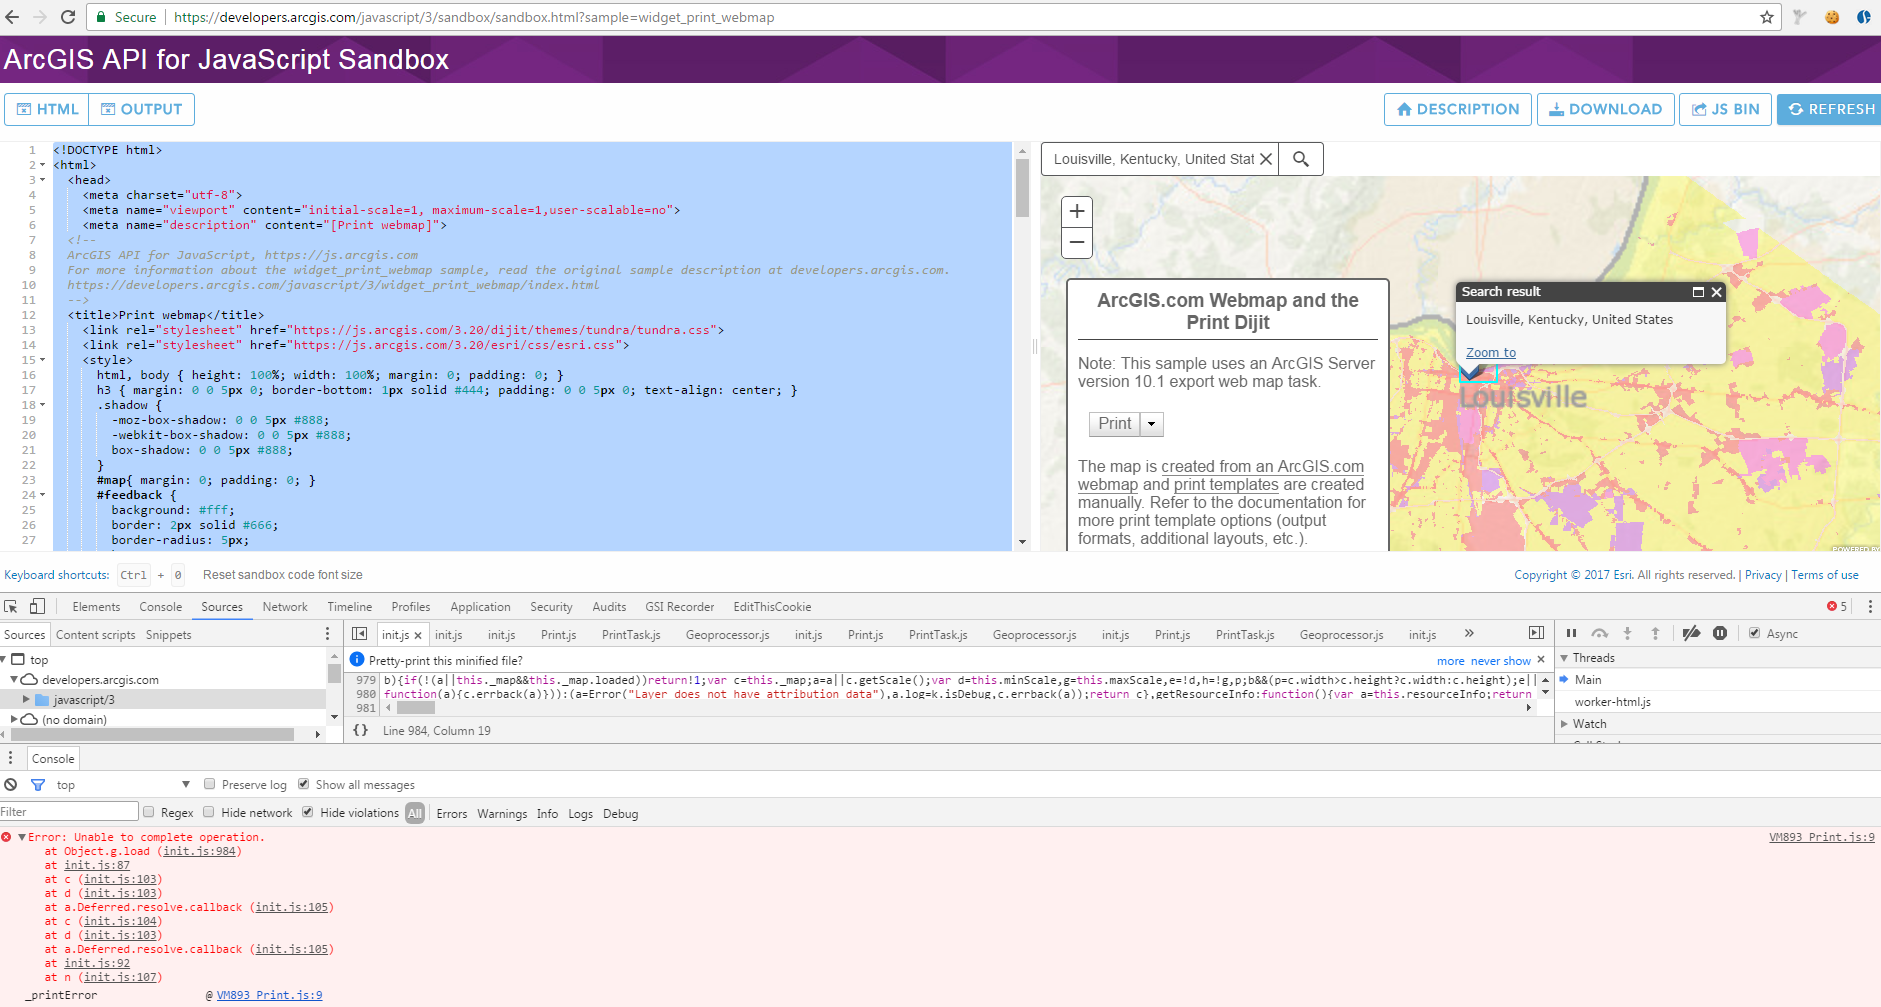The height and width of the screenshot is (1007, 1881).
Task: Expand the (no domain) tree node
Action: tap(14, 719)
